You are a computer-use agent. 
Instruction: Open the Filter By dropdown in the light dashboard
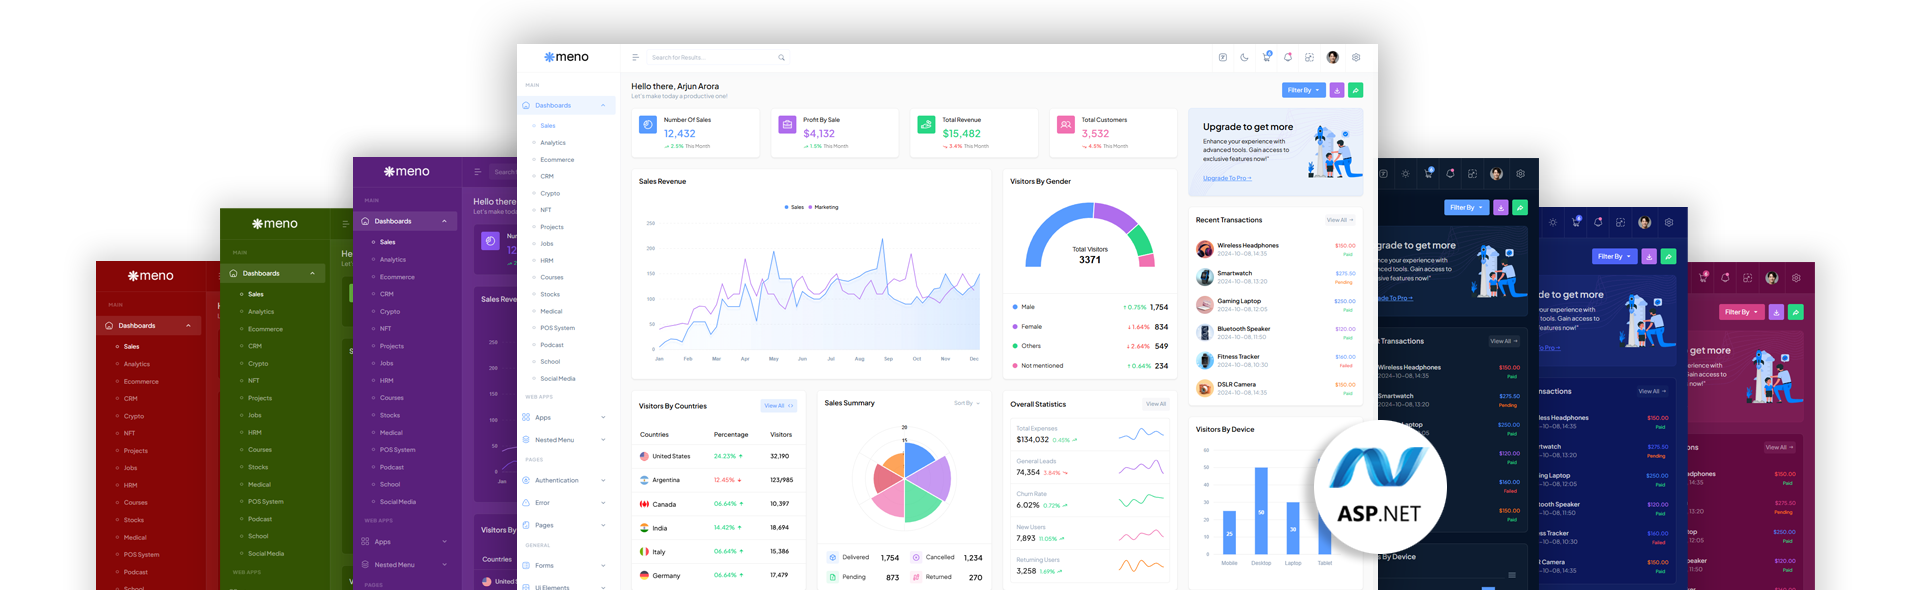pos(1303,90)
